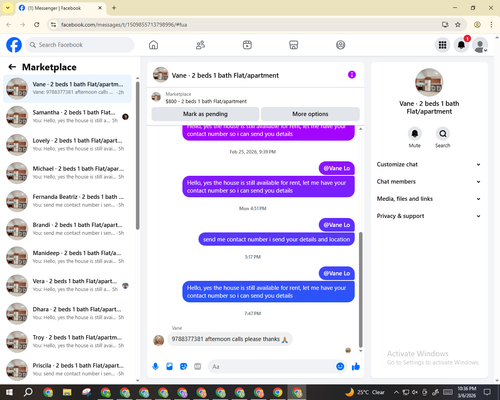Viewport: 500px width, 400px height.
Task: Open the emoji picker in message box
Action: pos(340,367)
